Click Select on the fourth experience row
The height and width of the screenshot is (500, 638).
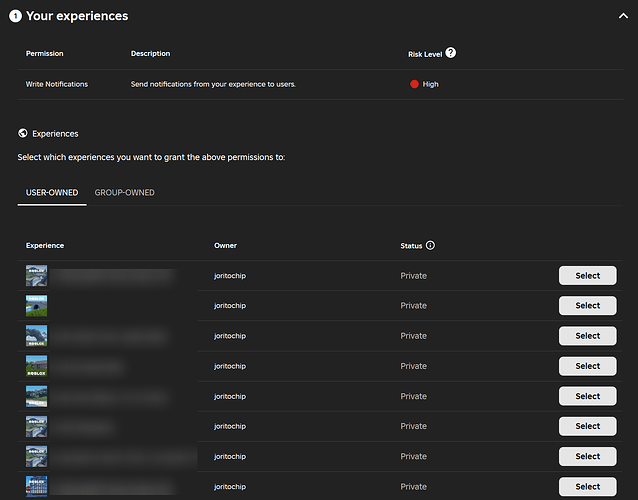(587, 366)
